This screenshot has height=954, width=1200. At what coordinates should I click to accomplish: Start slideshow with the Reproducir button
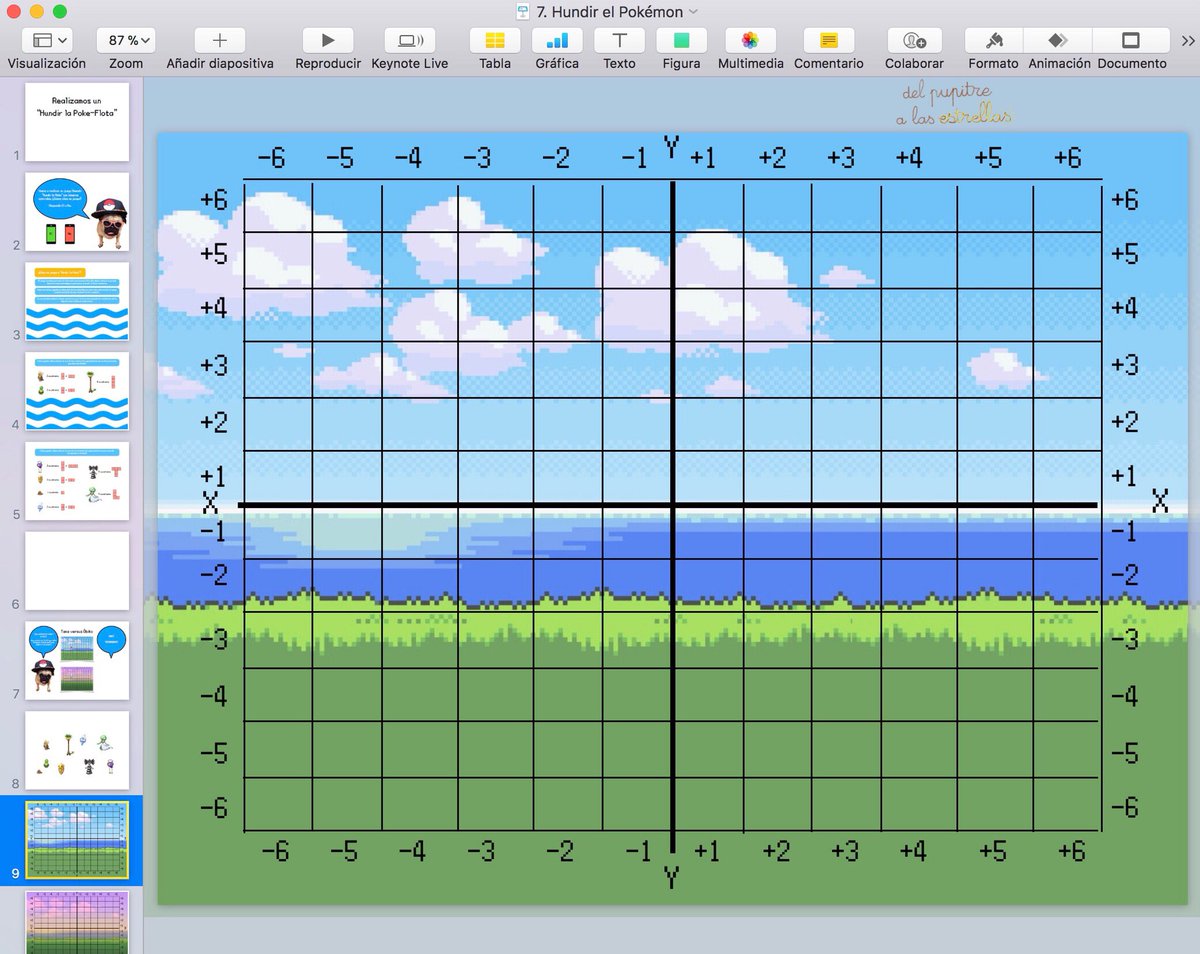pos(328,40)
